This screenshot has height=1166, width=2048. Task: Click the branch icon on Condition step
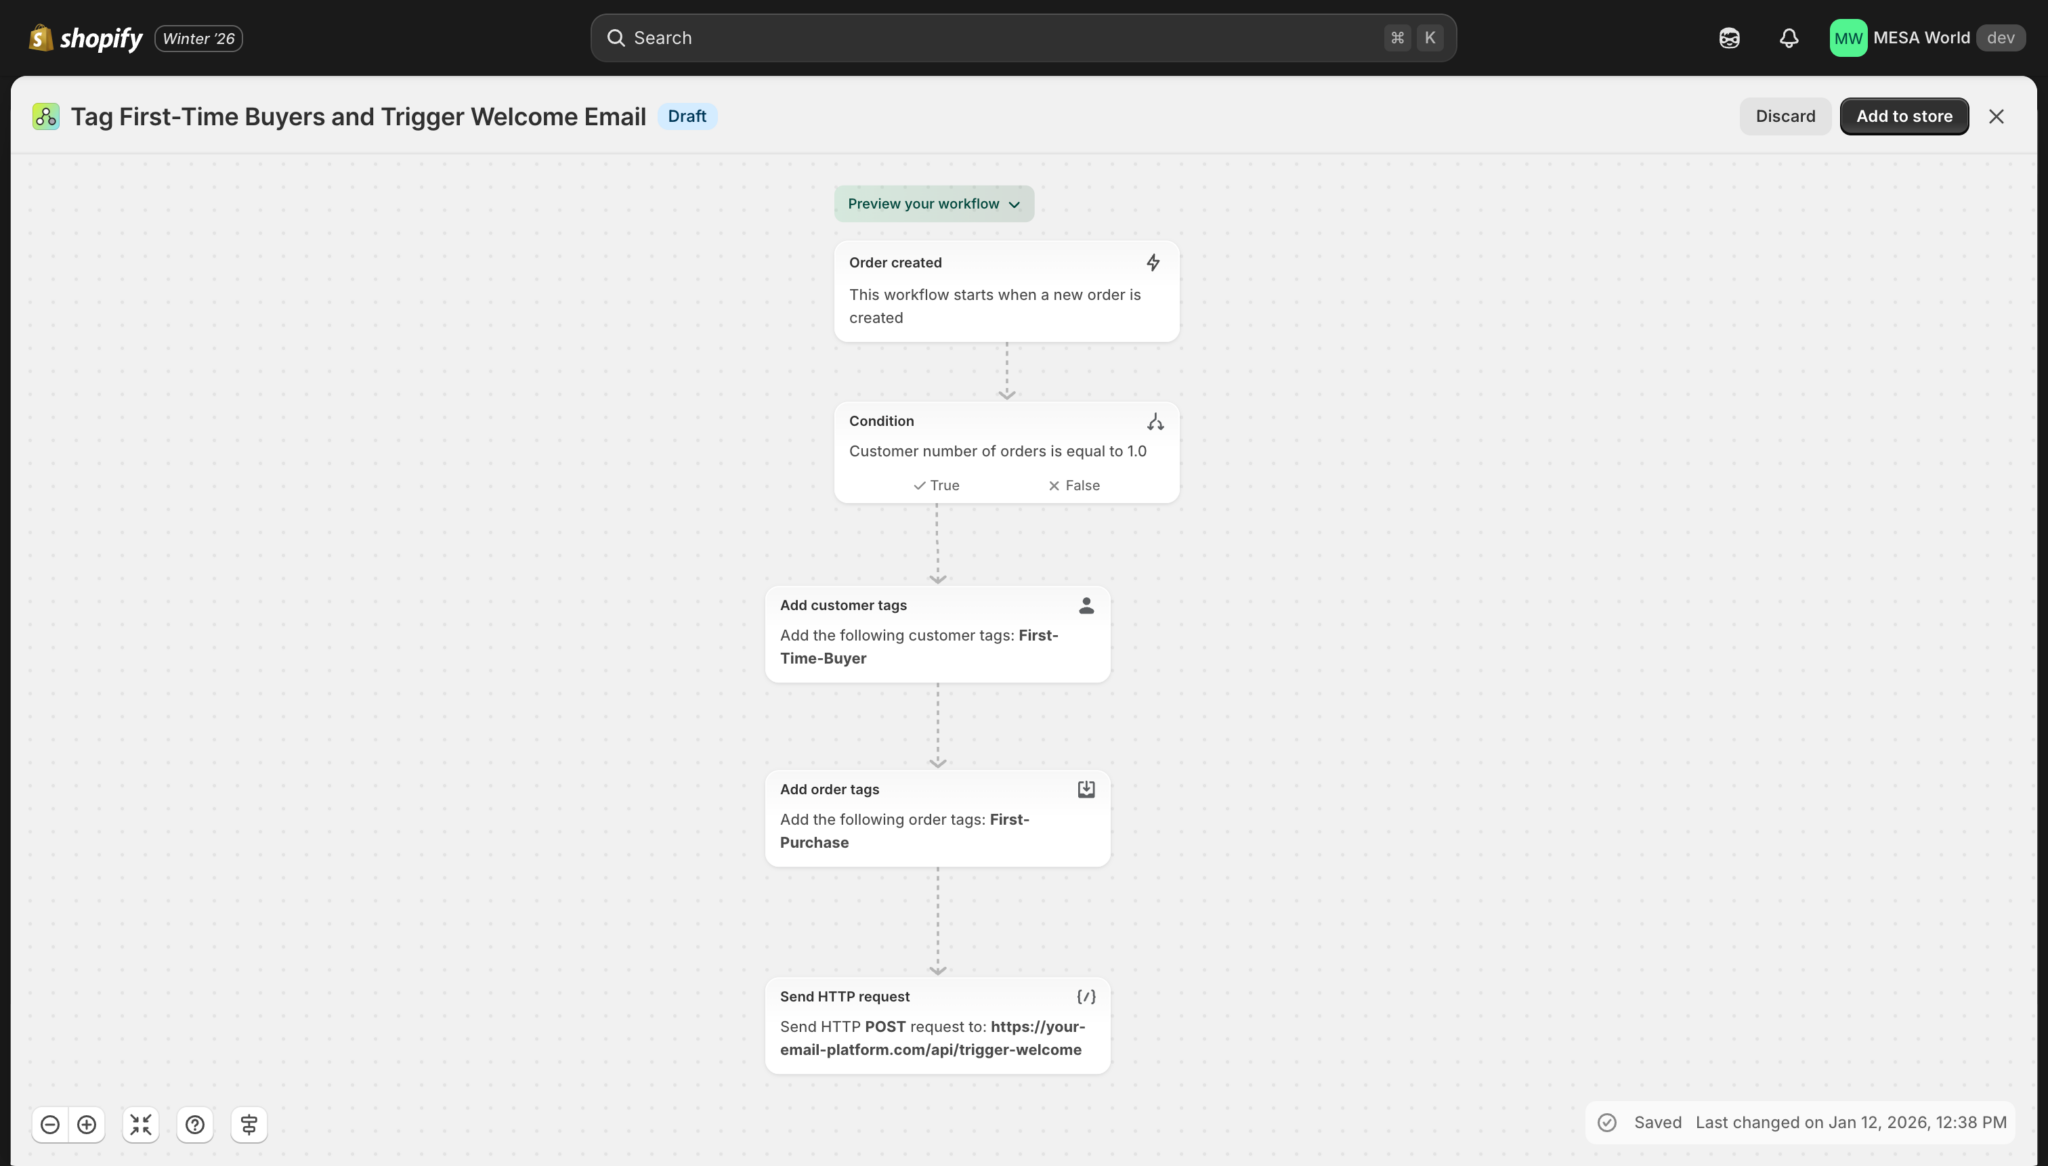click(1155, 422)
